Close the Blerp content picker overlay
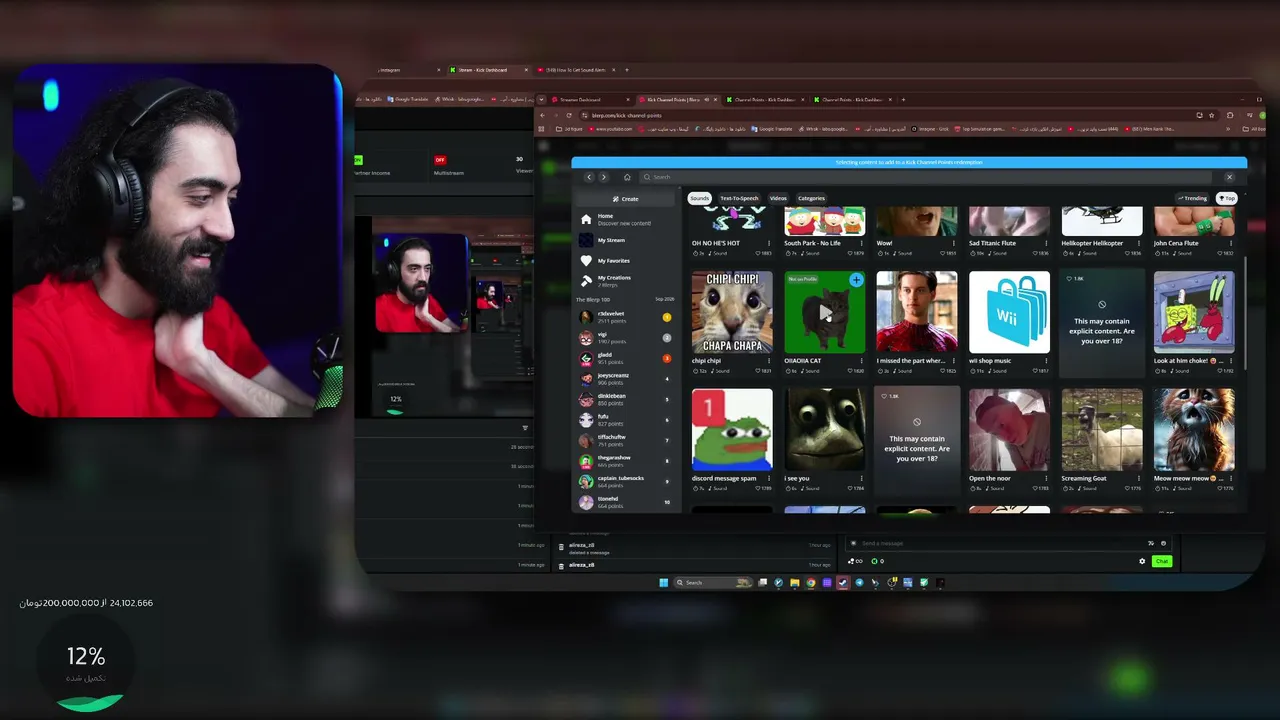Image resolution: width=1280 pixels, height=720 pixels. (x=1229, y=177)
